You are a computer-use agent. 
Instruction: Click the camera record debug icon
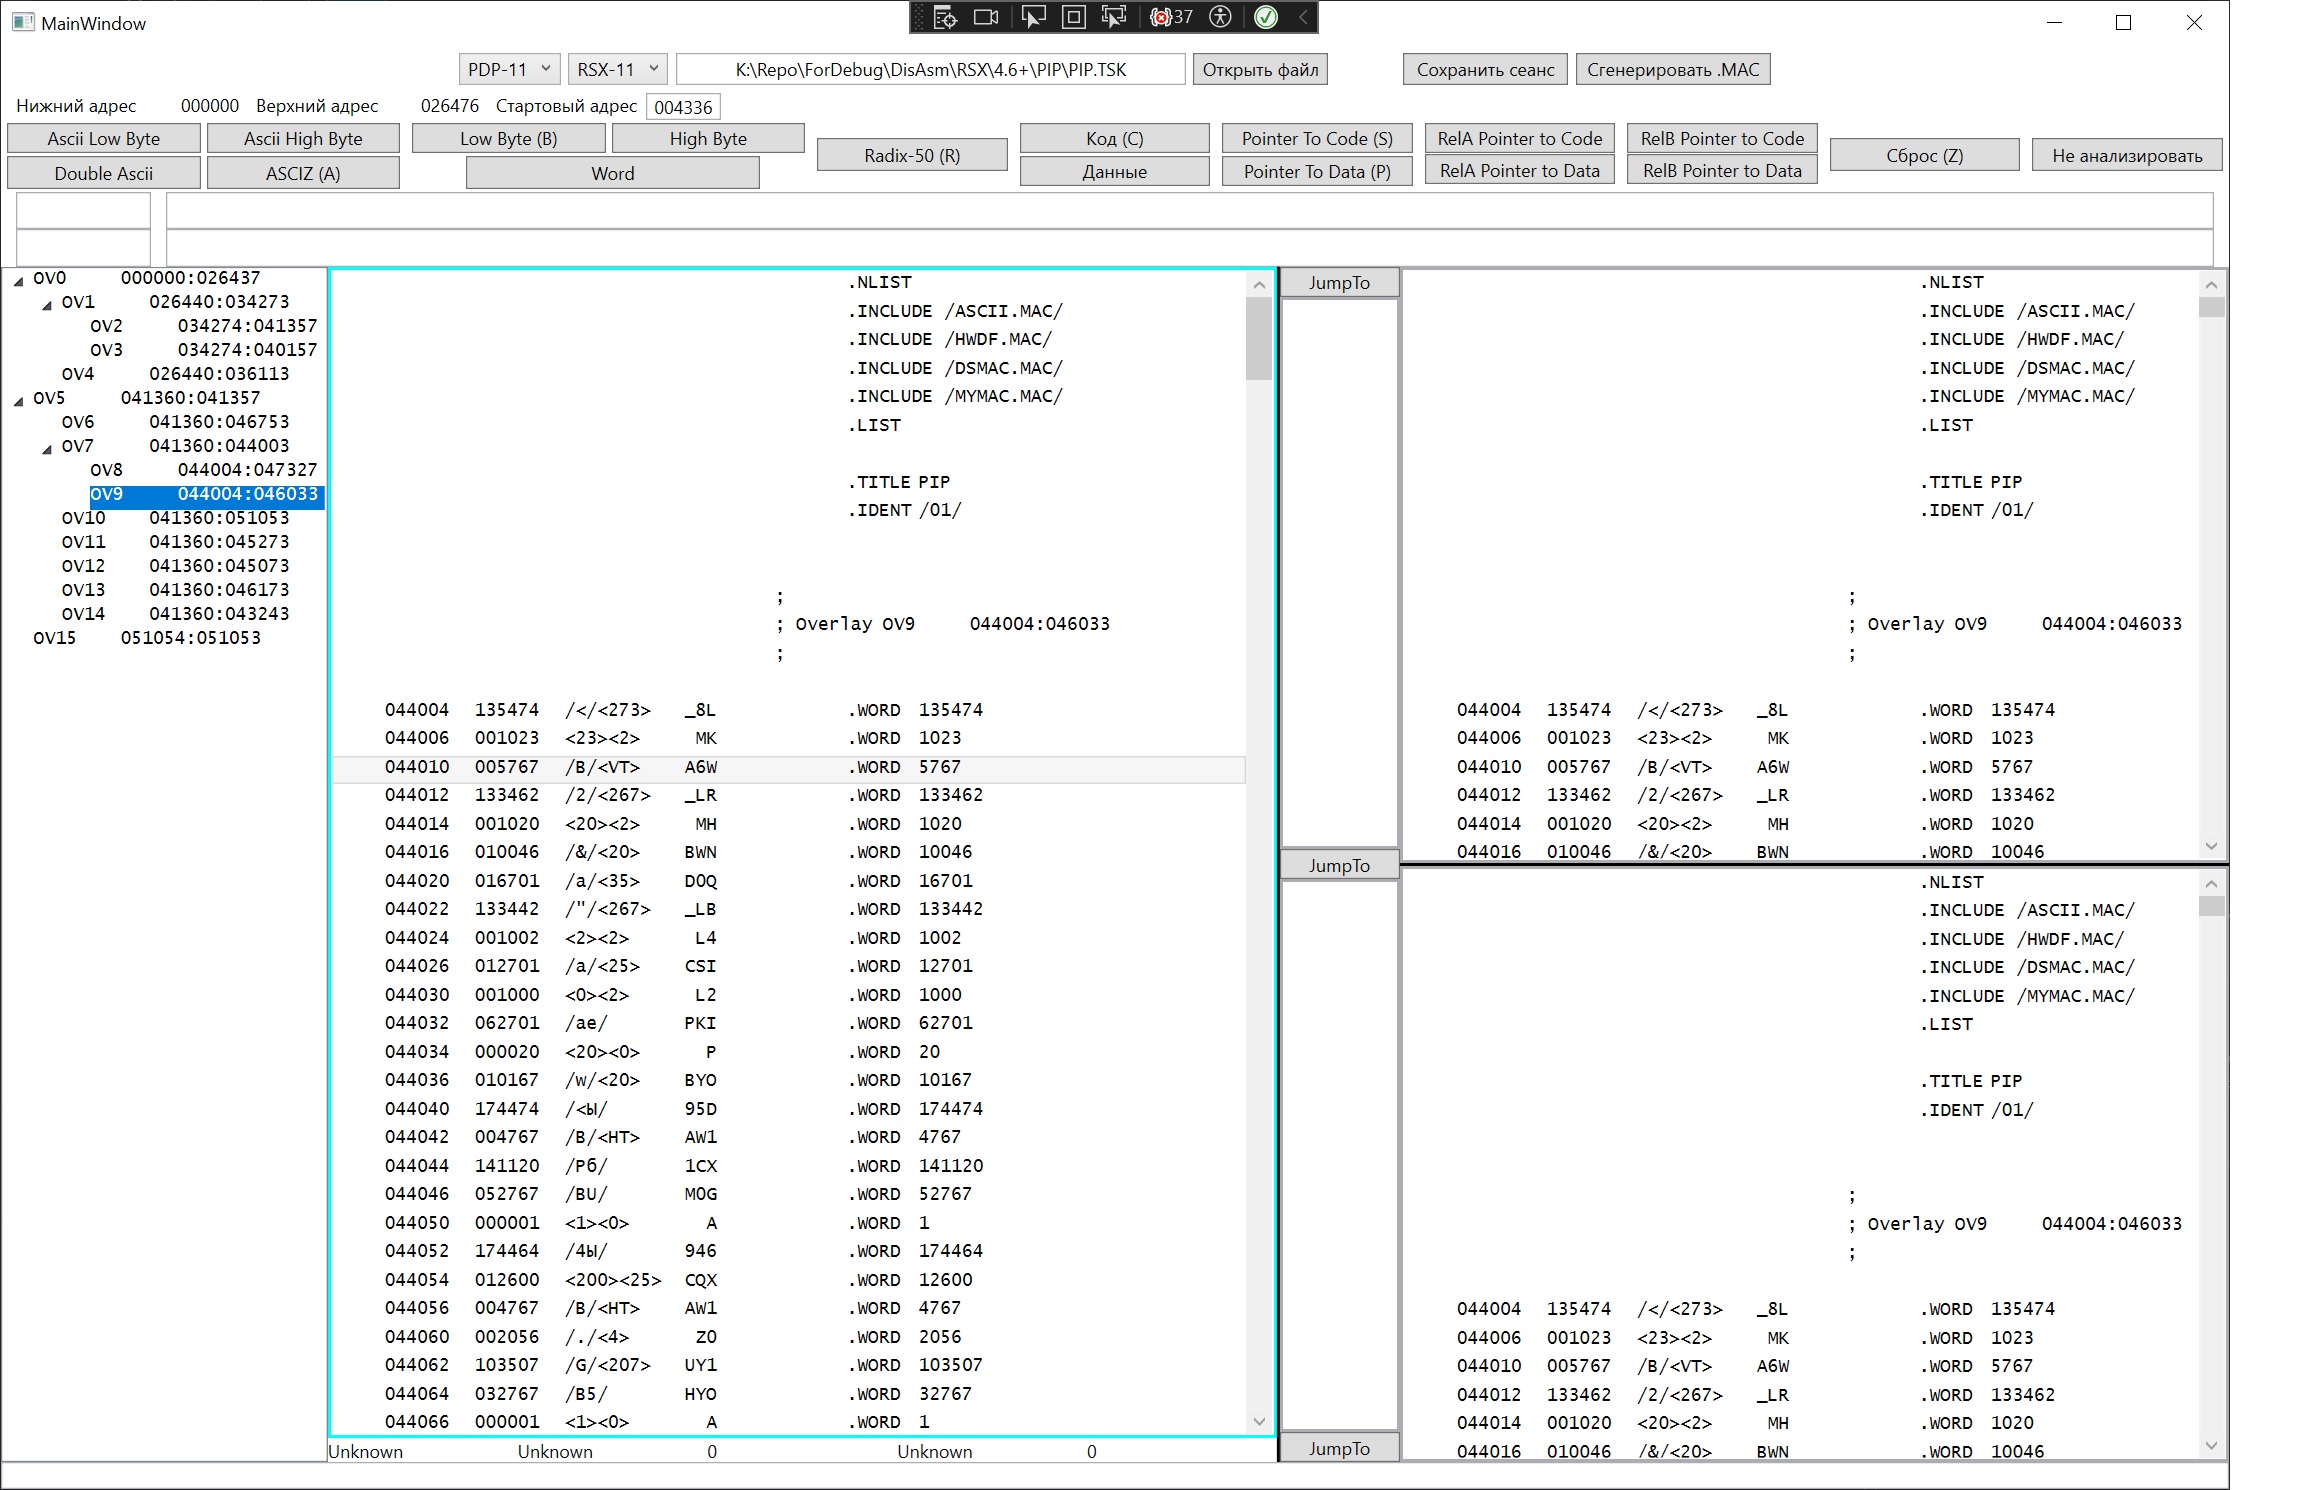(x=986, y=17)
